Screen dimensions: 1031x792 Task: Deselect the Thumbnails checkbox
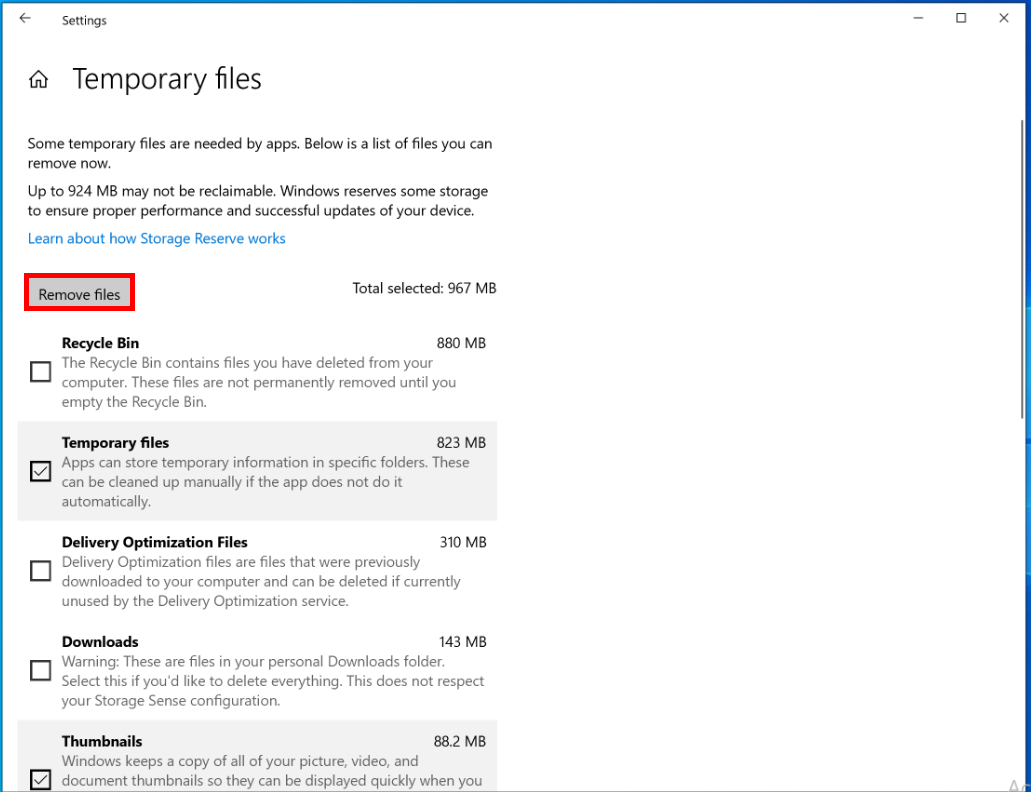click(x=40, y=778)
